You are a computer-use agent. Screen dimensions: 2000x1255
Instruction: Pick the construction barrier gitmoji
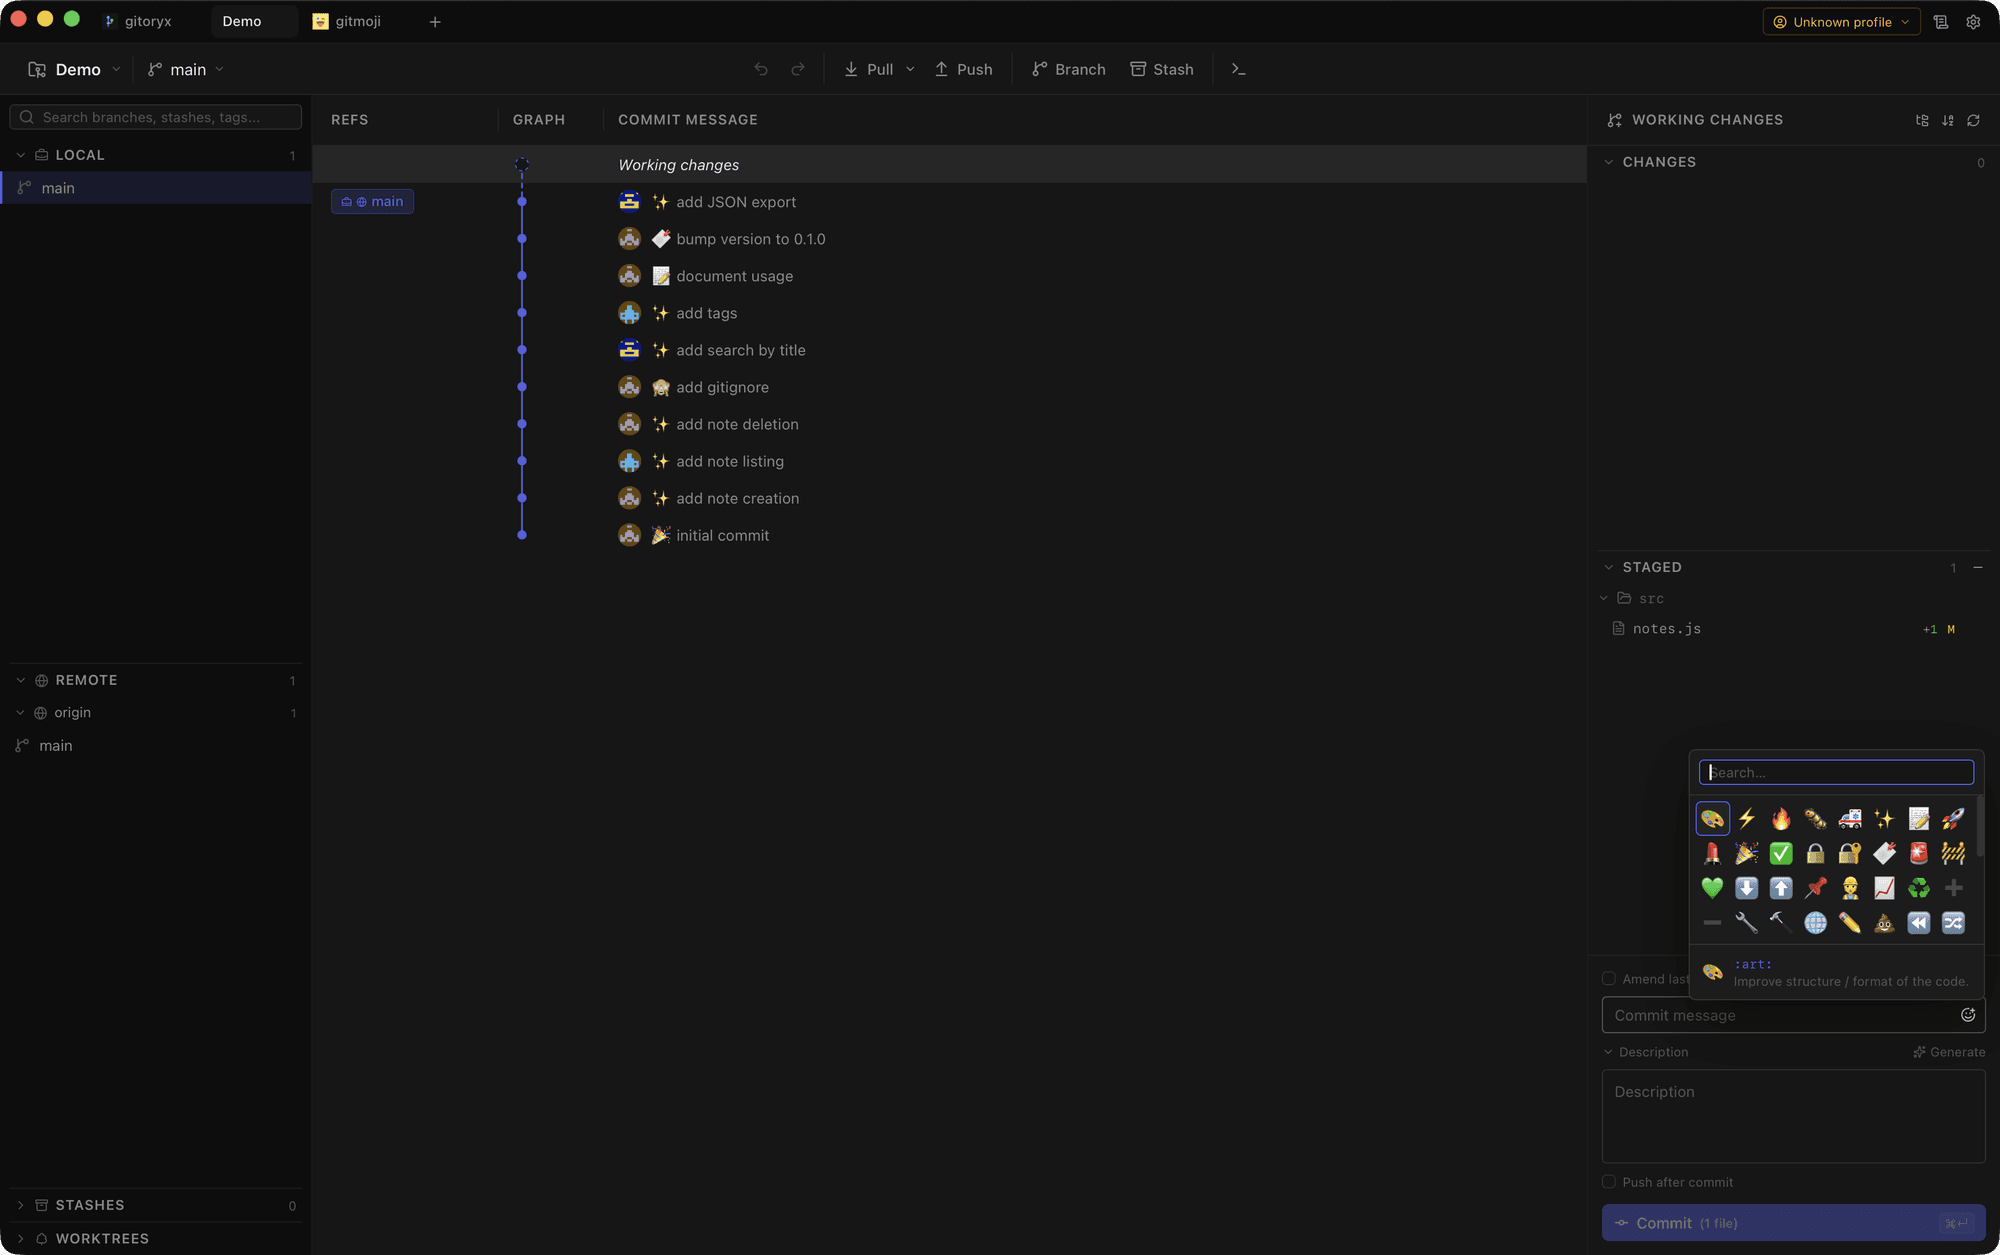coord(1953,853)
